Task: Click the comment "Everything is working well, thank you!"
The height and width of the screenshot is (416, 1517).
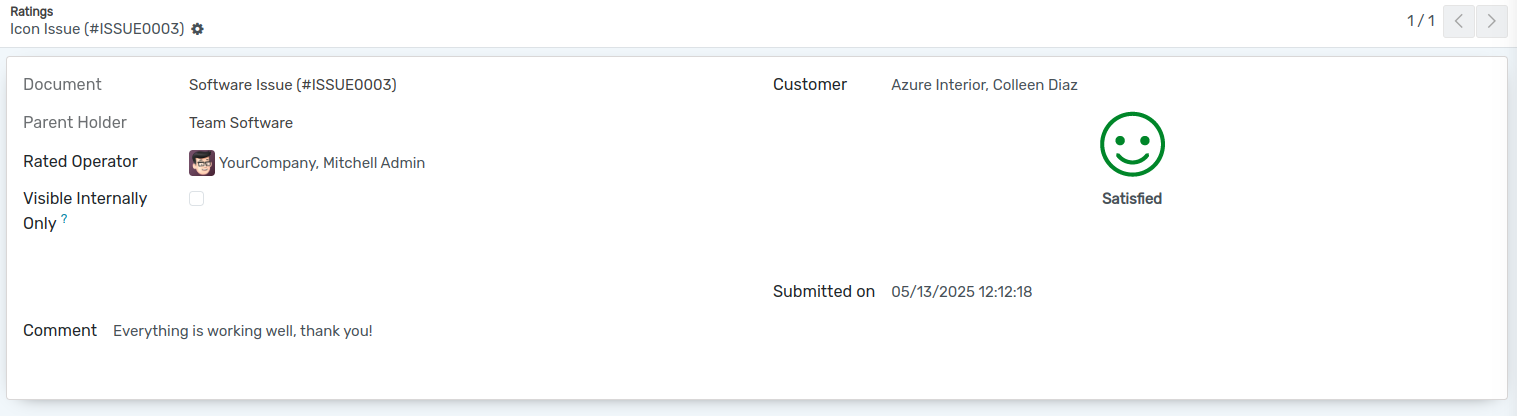Action: [x=242, y=331]
